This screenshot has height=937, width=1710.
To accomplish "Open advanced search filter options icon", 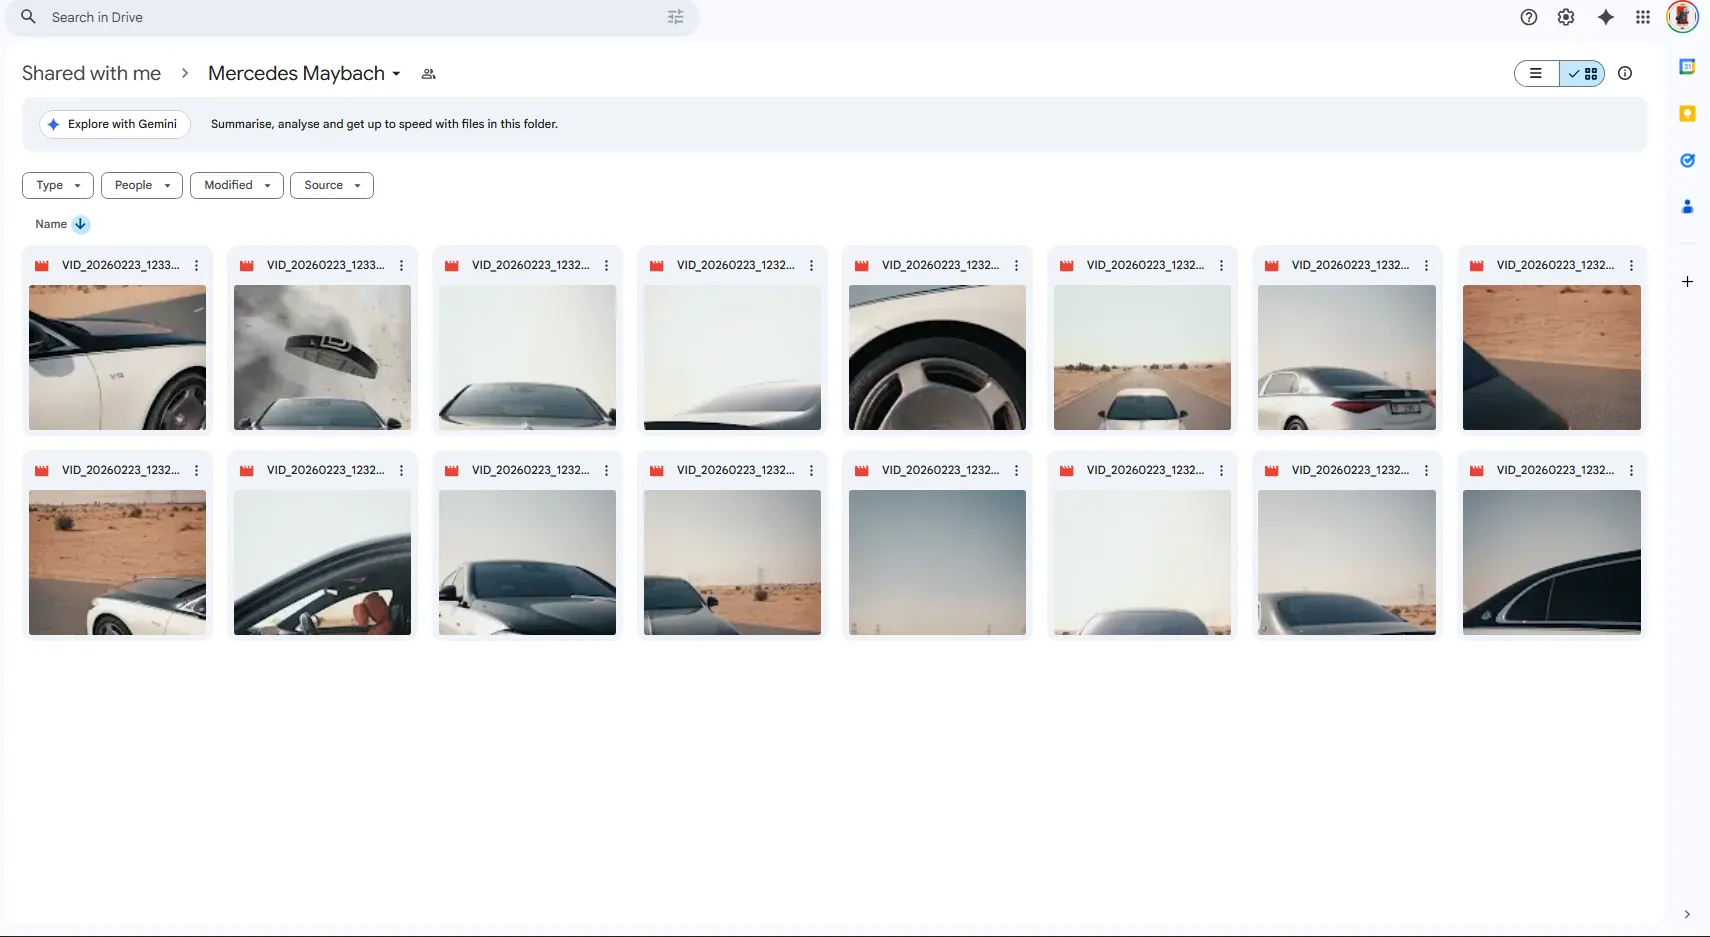I will click(x=675, y=17).
